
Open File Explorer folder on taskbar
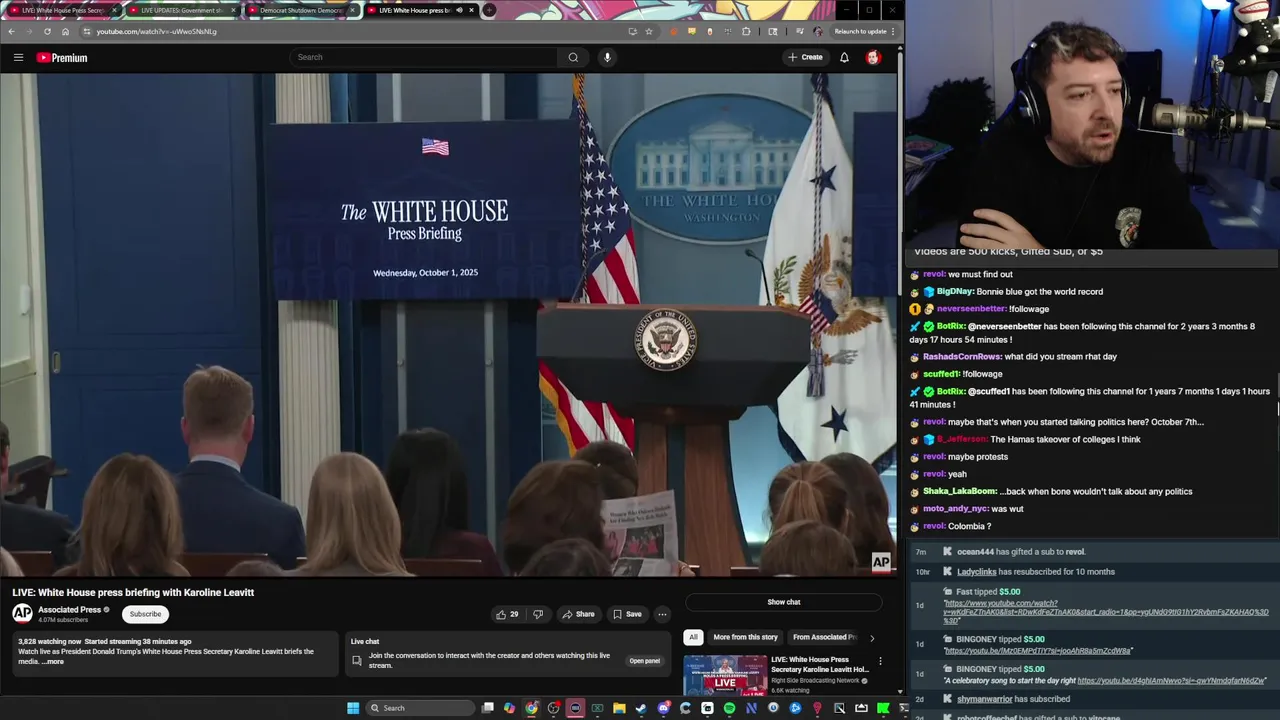pyautogui.click(x=619, y=708)
